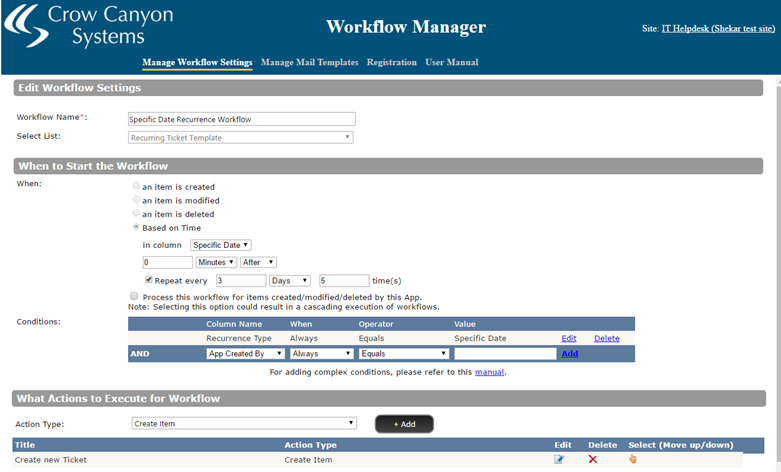Open the 'in column' Specific Date dropdown
The image size is (781, 472).
221,245
